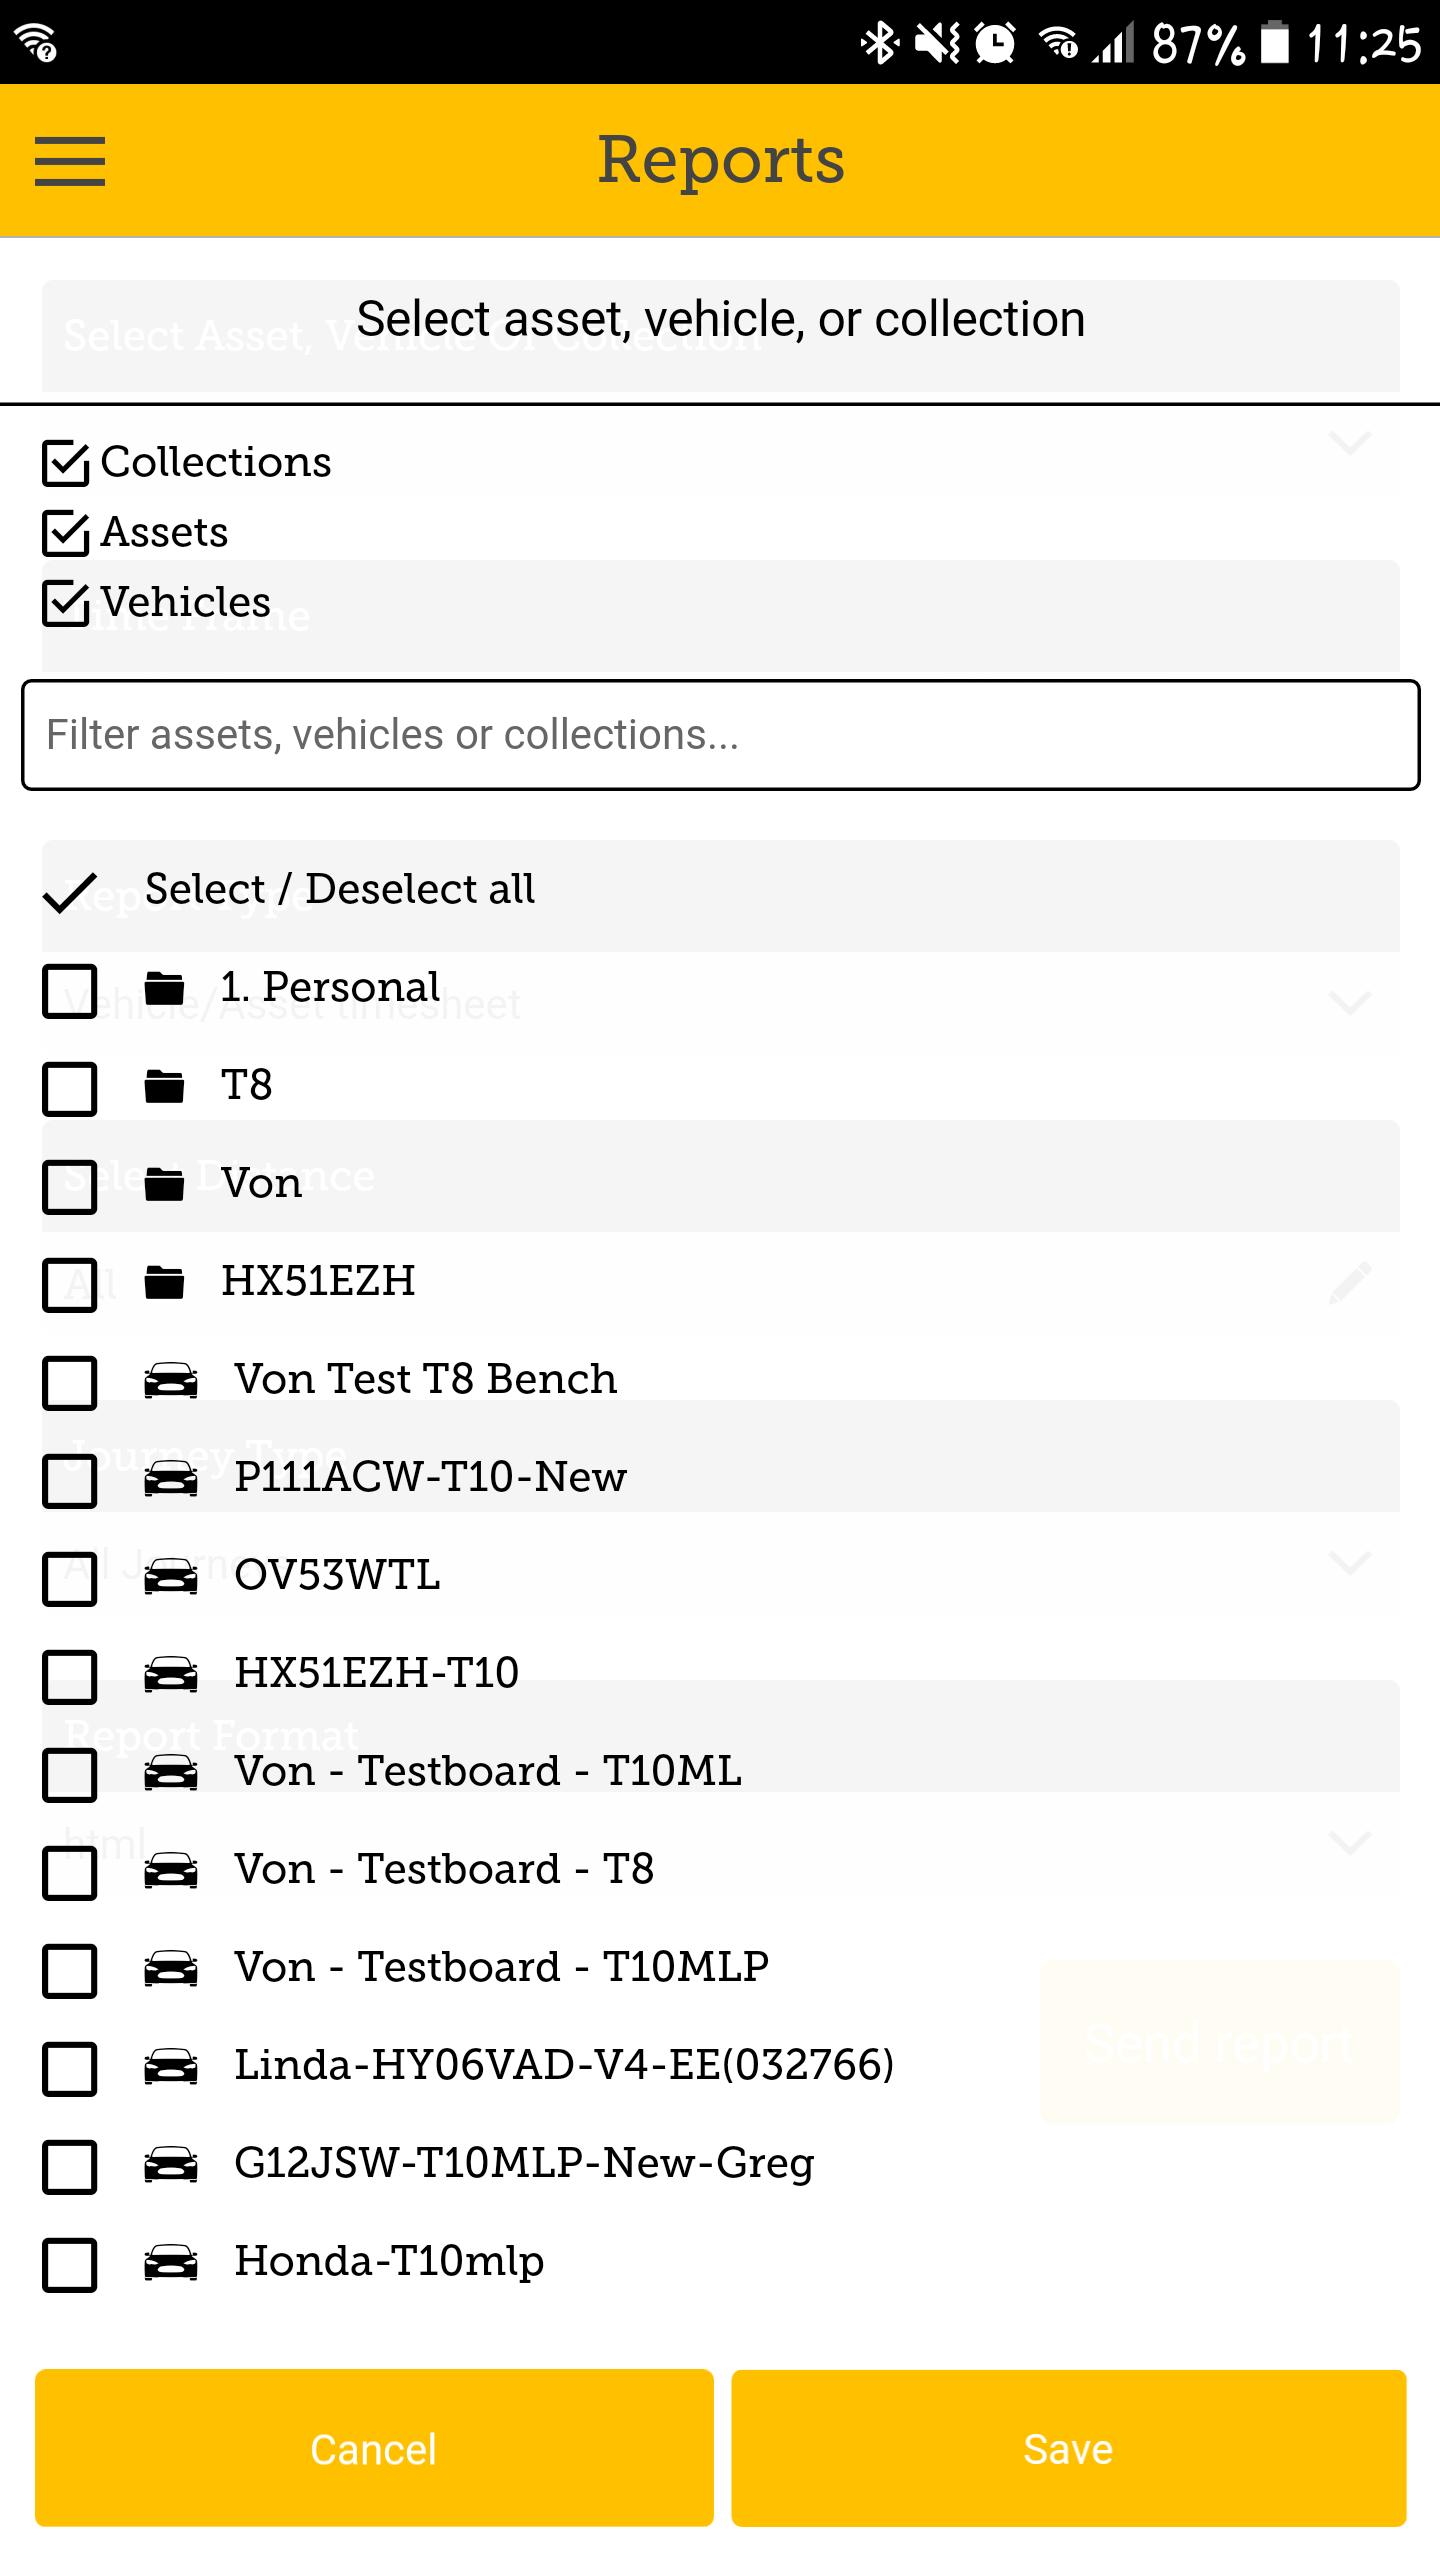This screenshot has height=2560, width=1440.
Task: Save the selected assets
Action: (x=1069, y=2448)
